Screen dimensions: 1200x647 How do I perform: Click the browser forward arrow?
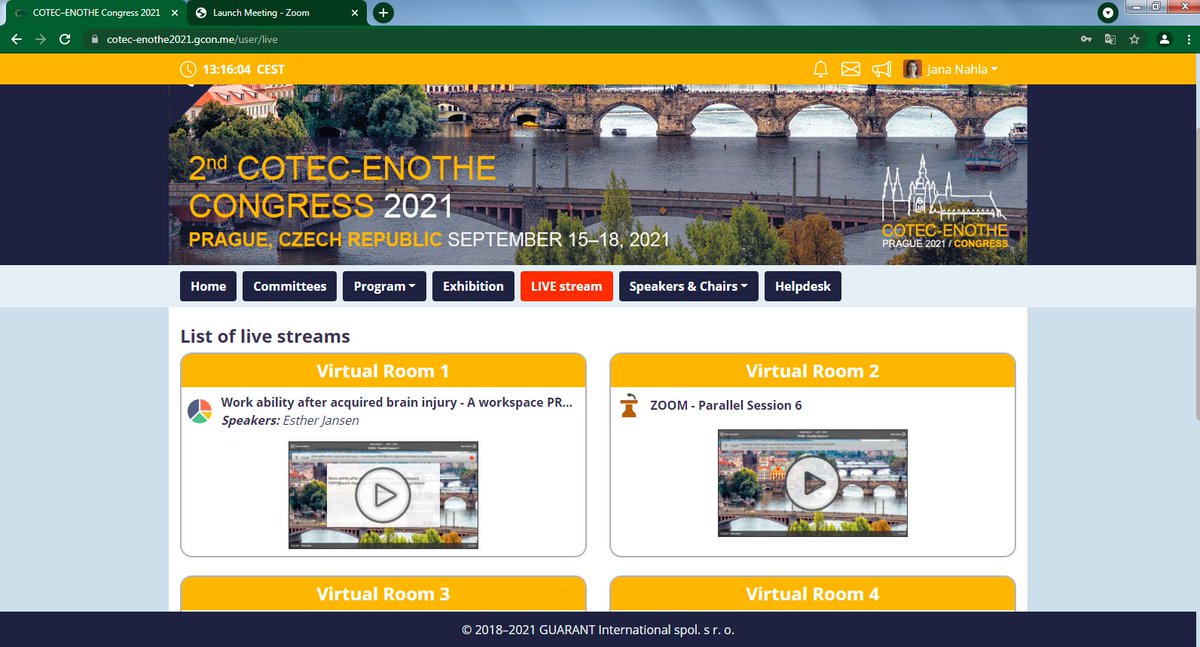(x=40, y=39)
